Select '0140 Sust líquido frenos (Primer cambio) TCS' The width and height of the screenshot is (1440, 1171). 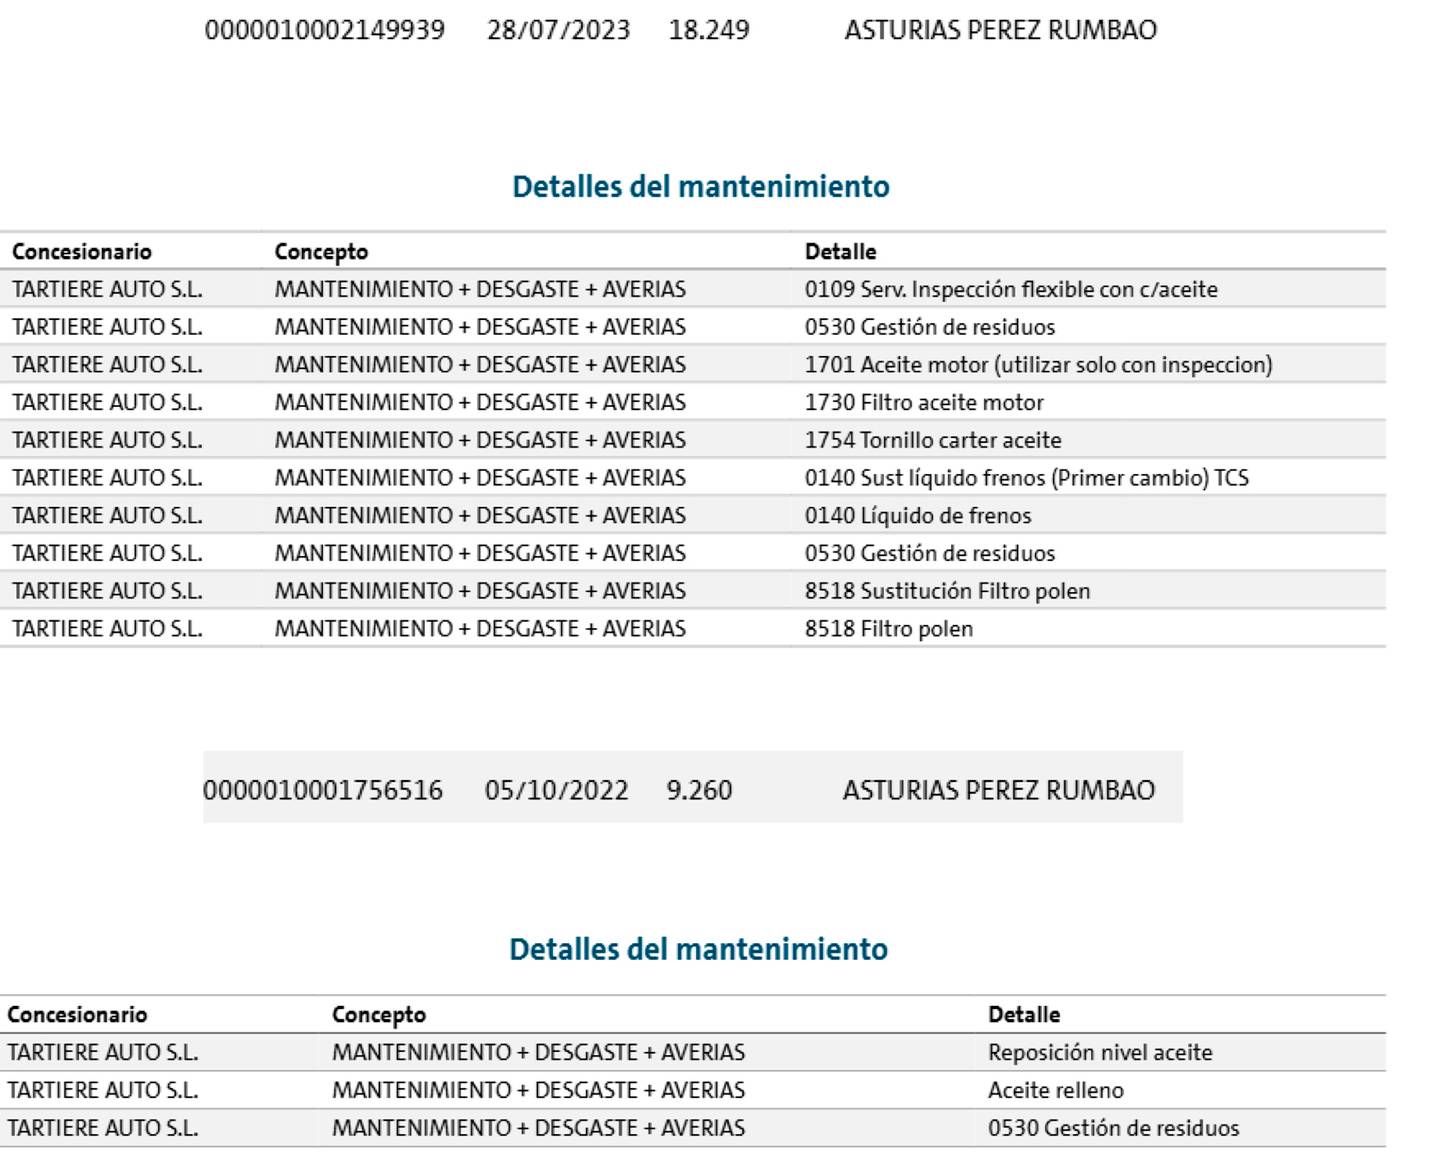[x=1027, y=478]
